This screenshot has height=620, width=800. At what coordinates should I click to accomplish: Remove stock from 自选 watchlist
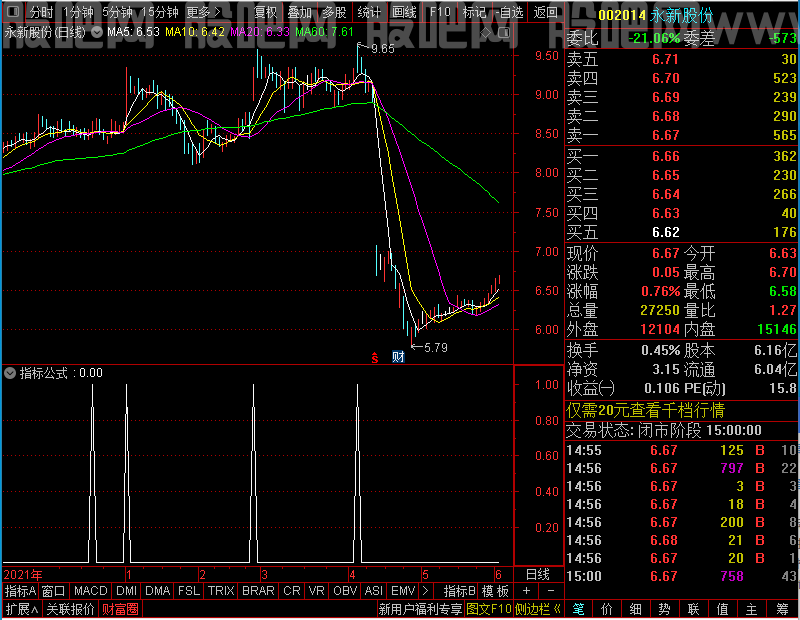tap(510, 12)
